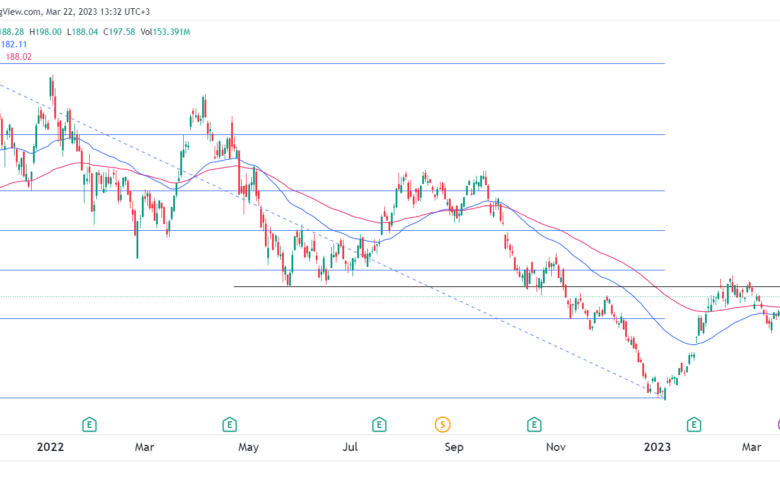780x487 pixels.
Task: Select the topmost blue horizontal level line
Action: (332, 64)
